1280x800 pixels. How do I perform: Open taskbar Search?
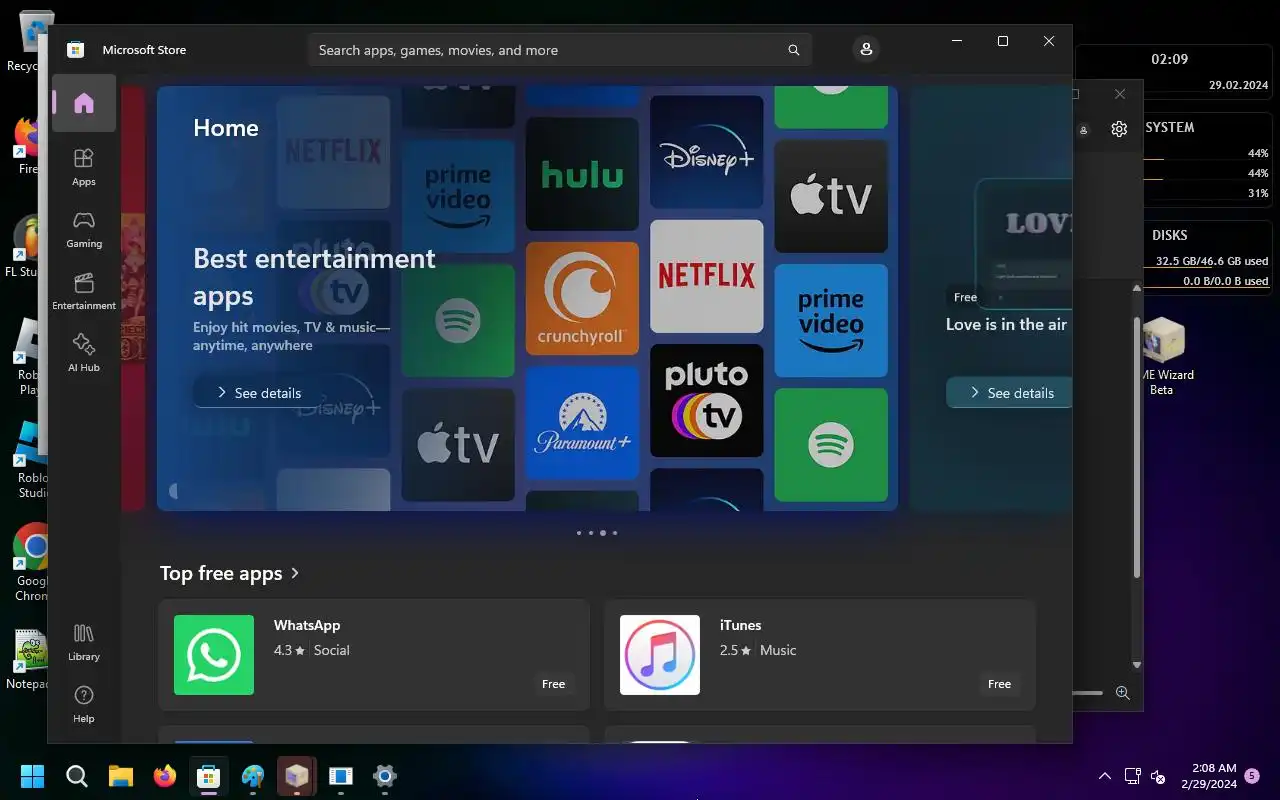pyautogui.click(x=76, y=776)
